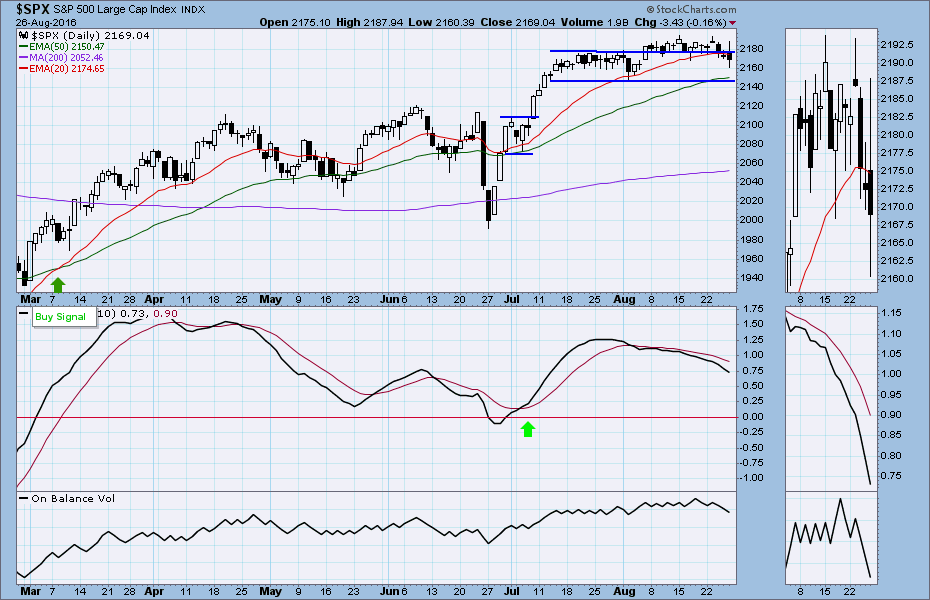Select the MA(200) 2052.46 legend entry

point(66,57)
